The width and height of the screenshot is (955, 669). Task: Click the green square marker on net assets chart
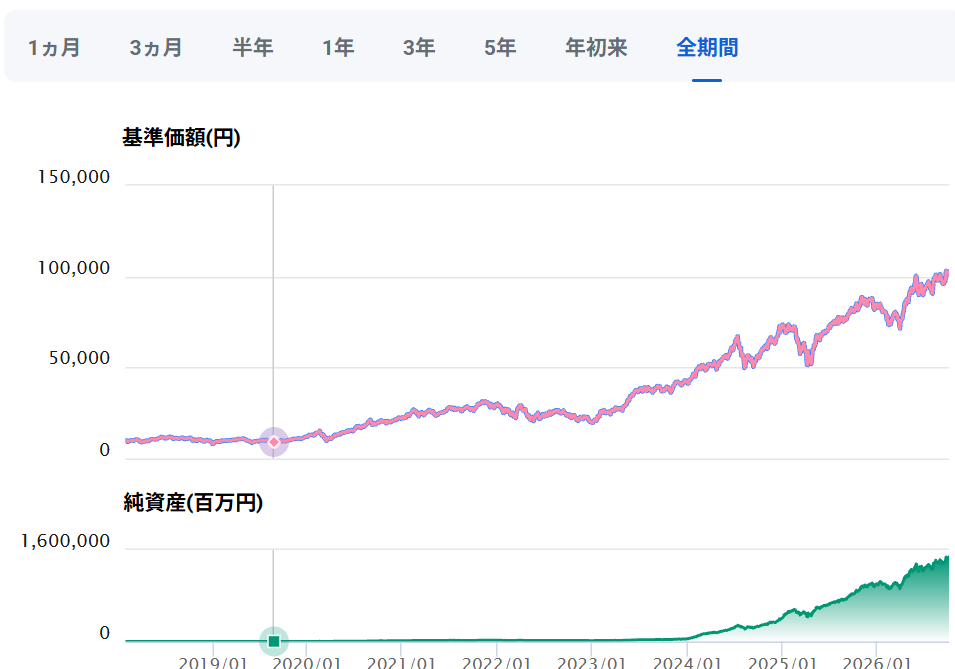tap(274, 641)
